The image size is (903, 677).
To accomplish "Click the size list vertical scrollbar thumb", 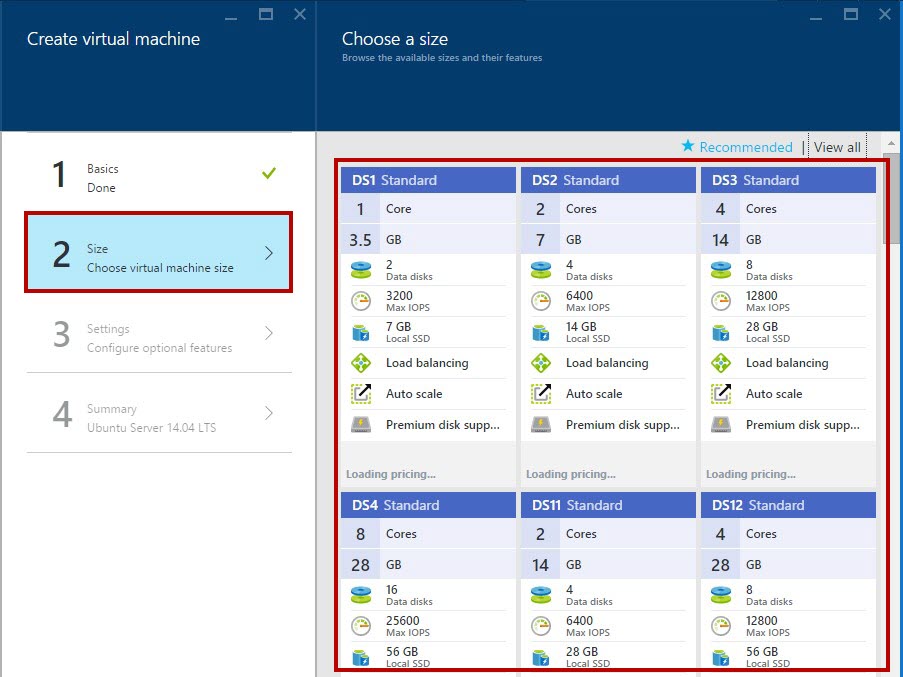I will pyautogui.click(x=891, y=199).
